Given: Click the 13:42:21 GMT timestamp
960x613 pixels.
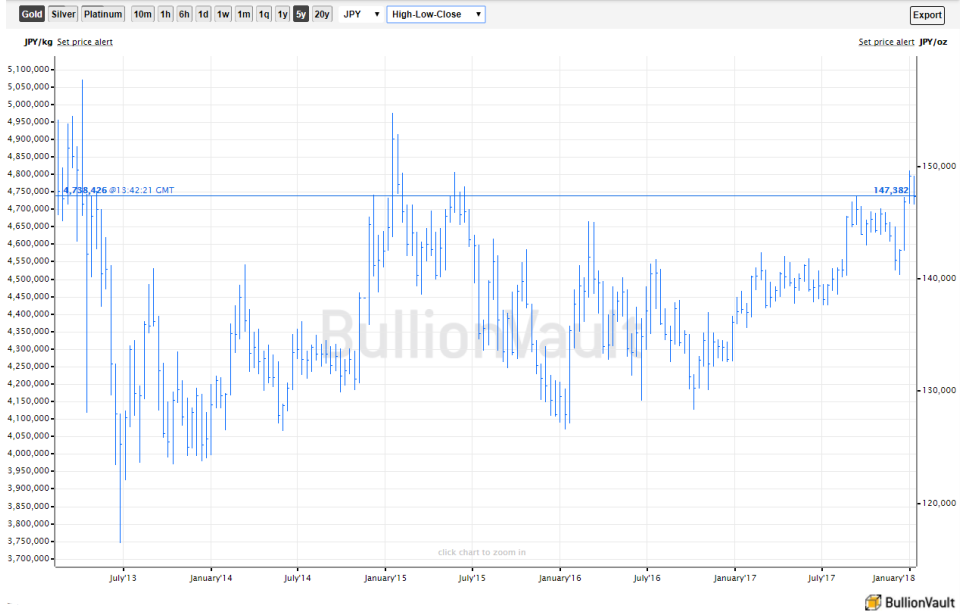Looking at the screenshot, I should [x=141, y=190].
